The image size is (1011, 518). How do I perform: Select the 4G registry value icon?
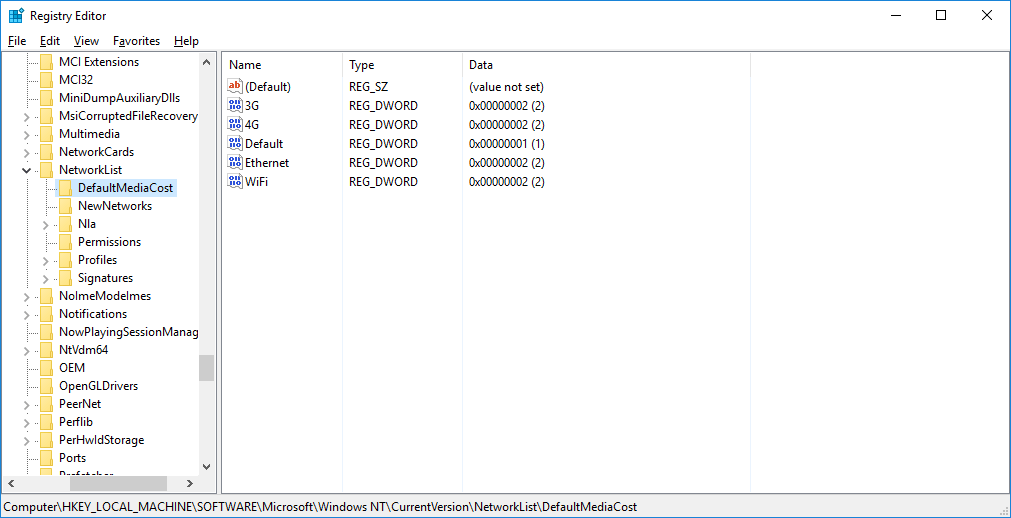[x=235, y=125]
